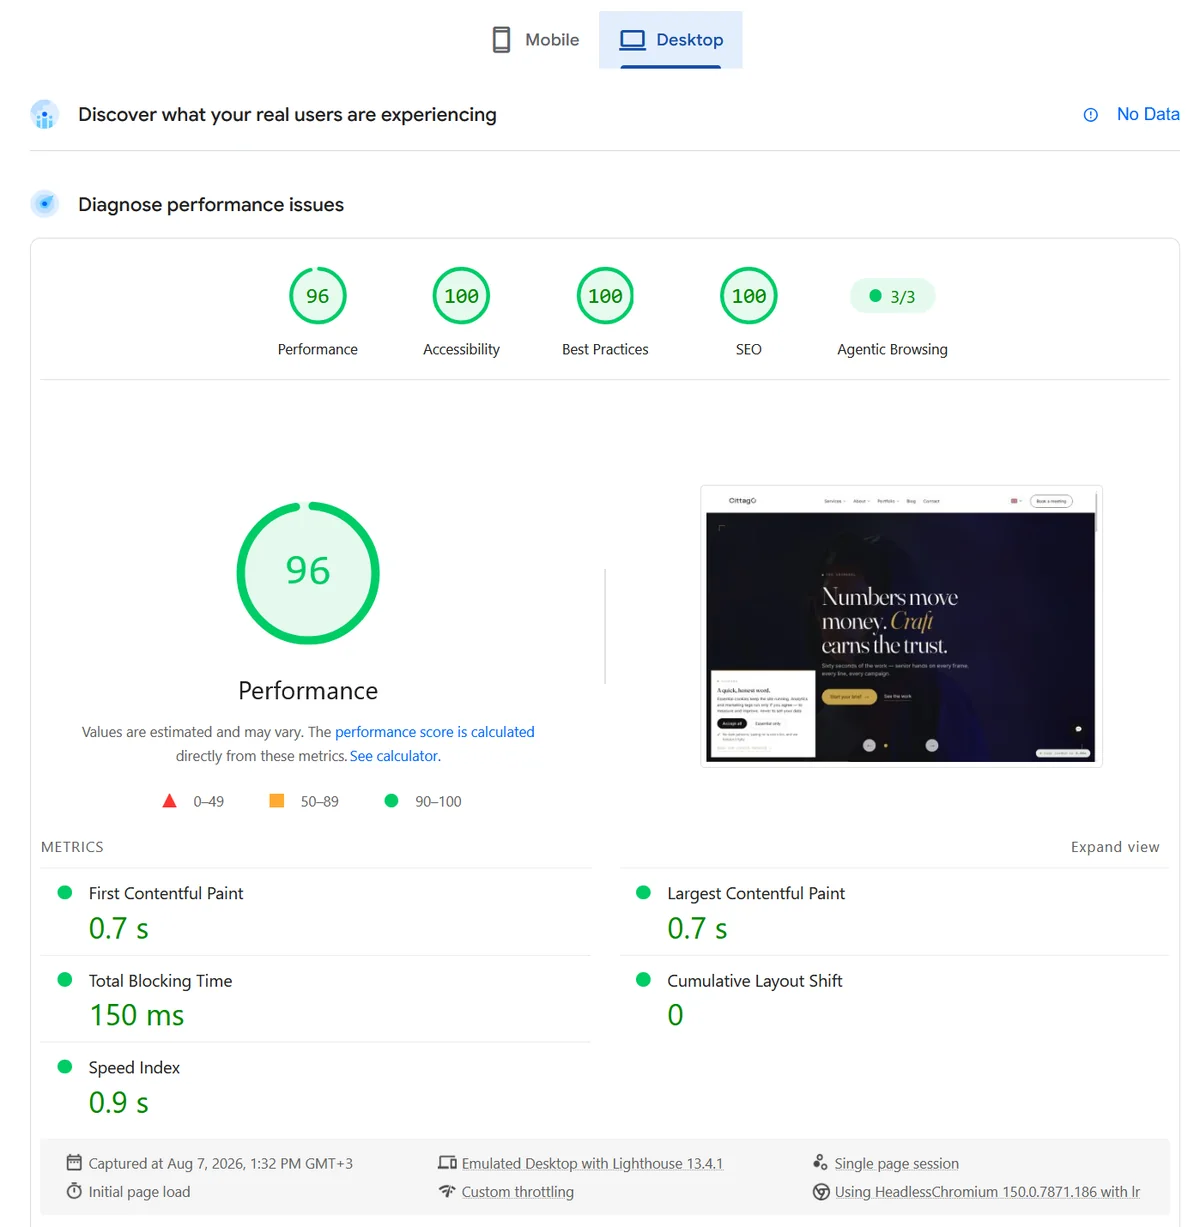Expand Cumulative Layout Shift metric
Viewport: 1200px width, 1227px height.
click(x=894, y=999)
